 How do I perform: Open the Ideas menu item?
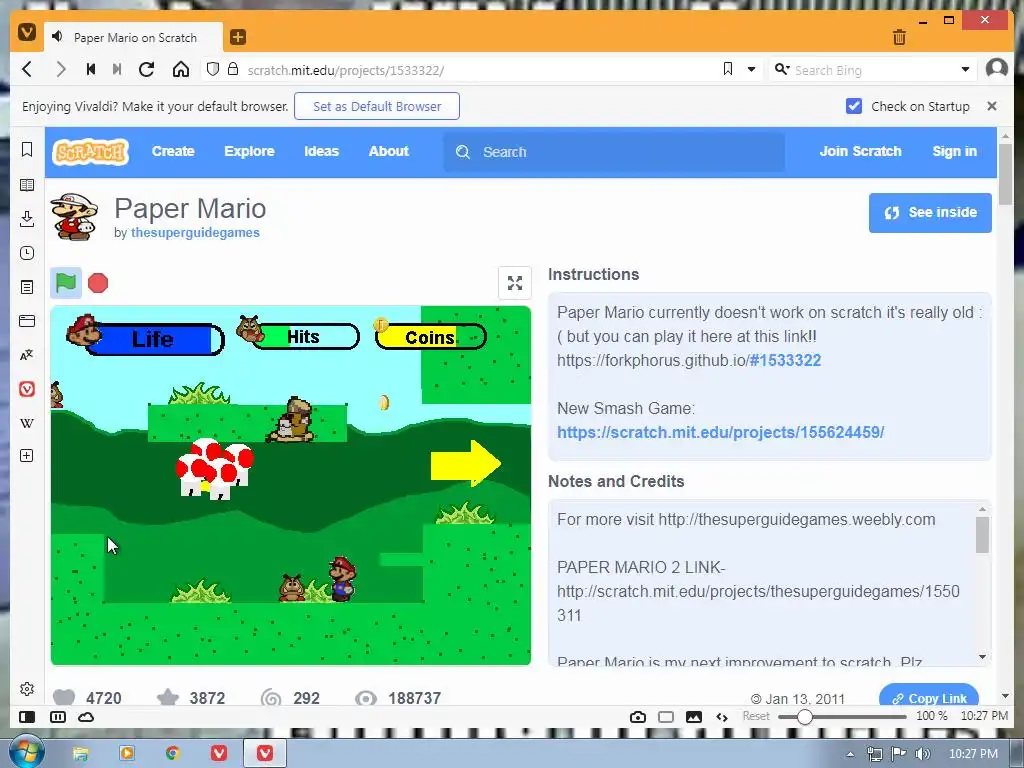coord(321,152)
